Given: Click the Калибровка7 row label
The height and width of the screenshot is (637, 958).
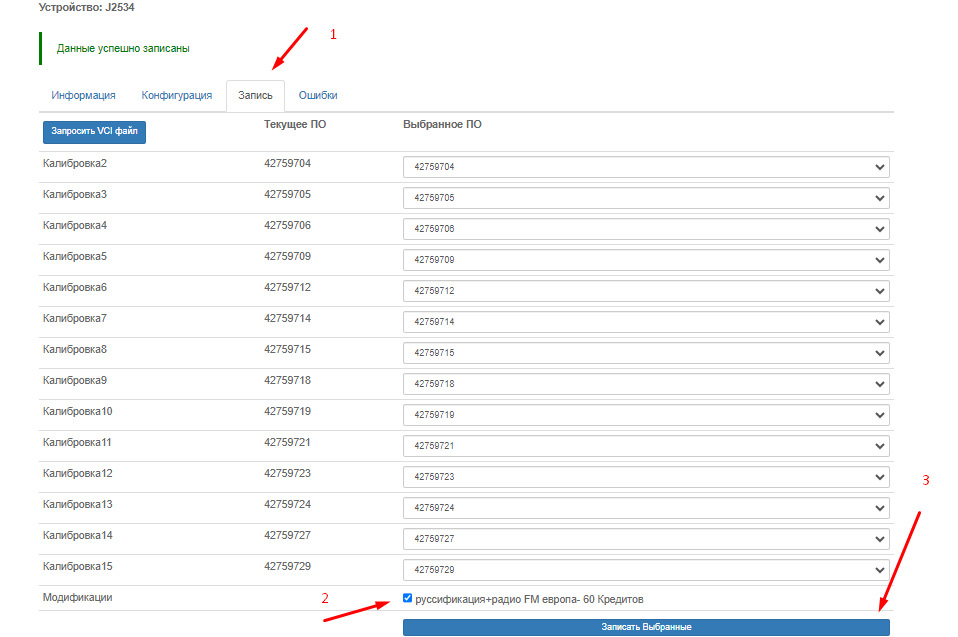Looking at the screenshot, I should pyautogui.click(x=75, y=319).
